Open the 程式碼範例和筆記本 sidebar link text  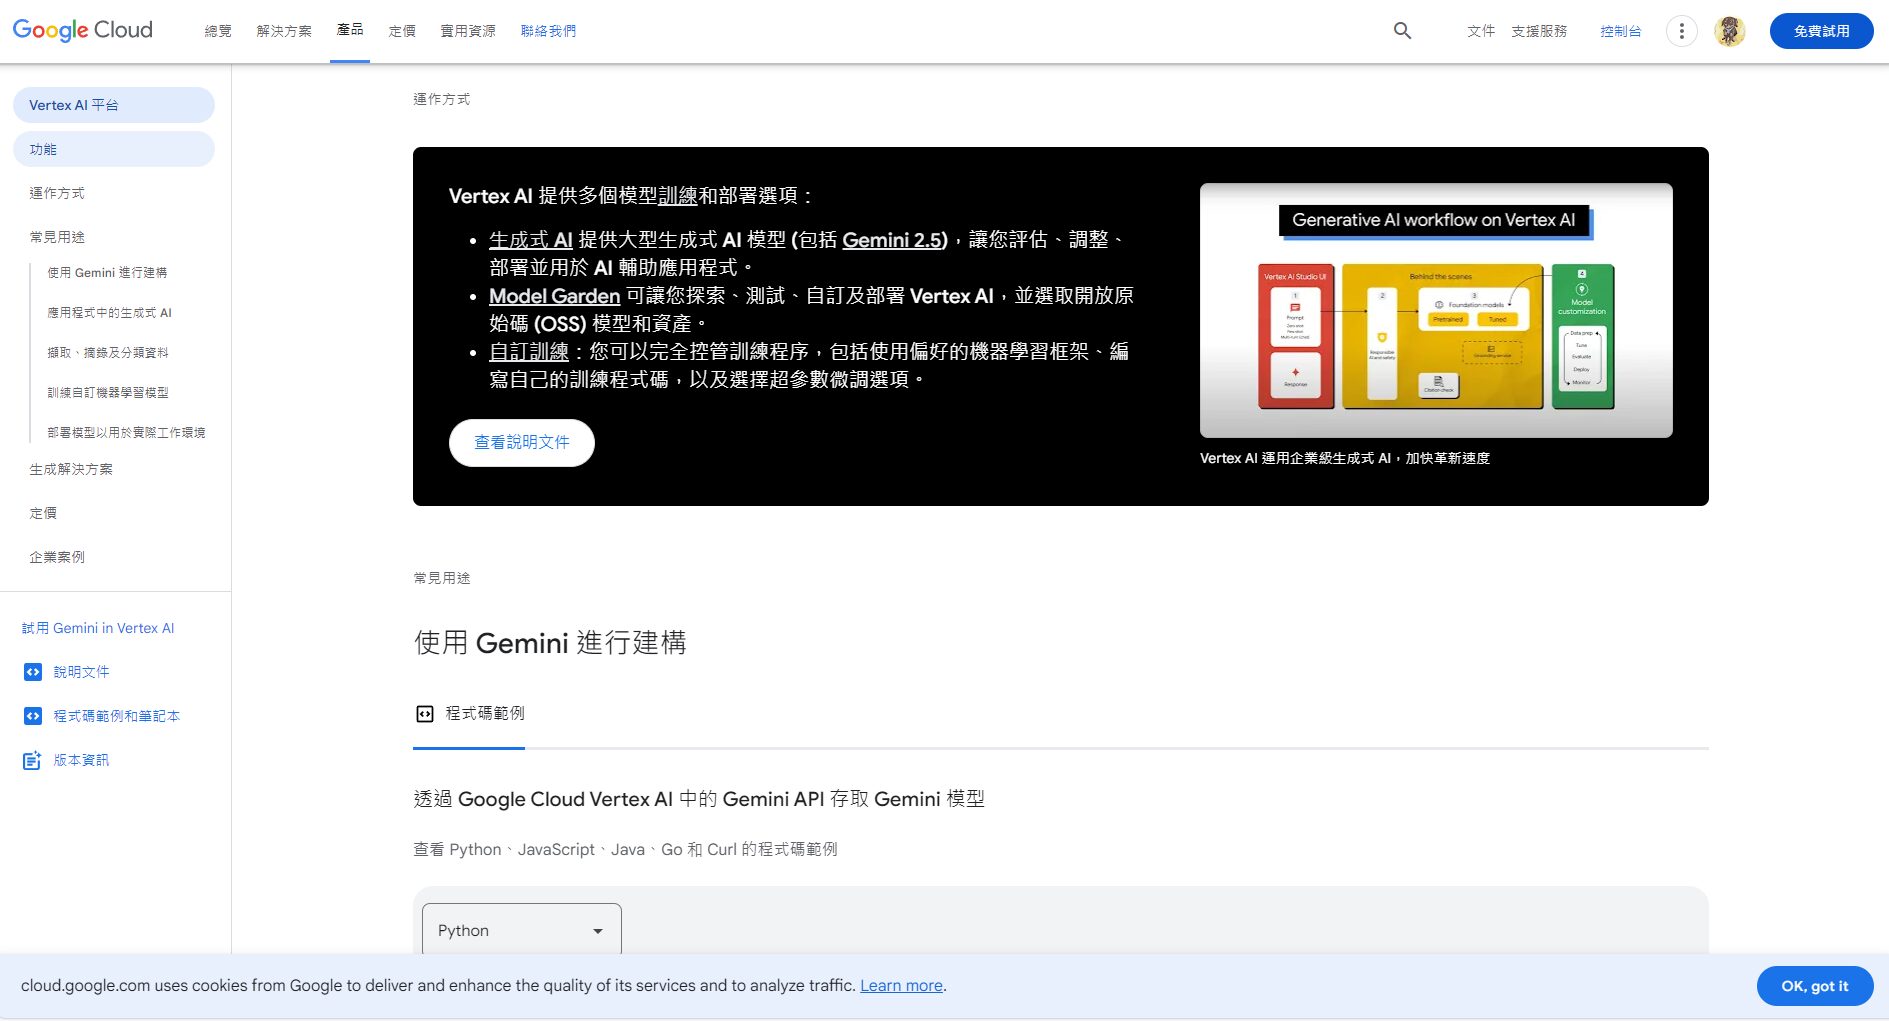(116, 716)
